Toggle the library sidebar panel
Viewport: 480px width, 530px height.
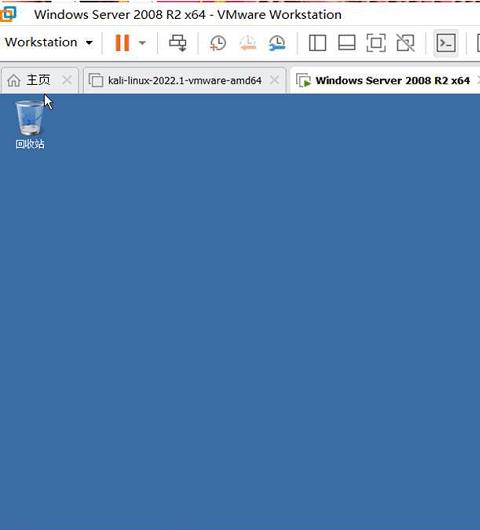click(x=317, y=43)
